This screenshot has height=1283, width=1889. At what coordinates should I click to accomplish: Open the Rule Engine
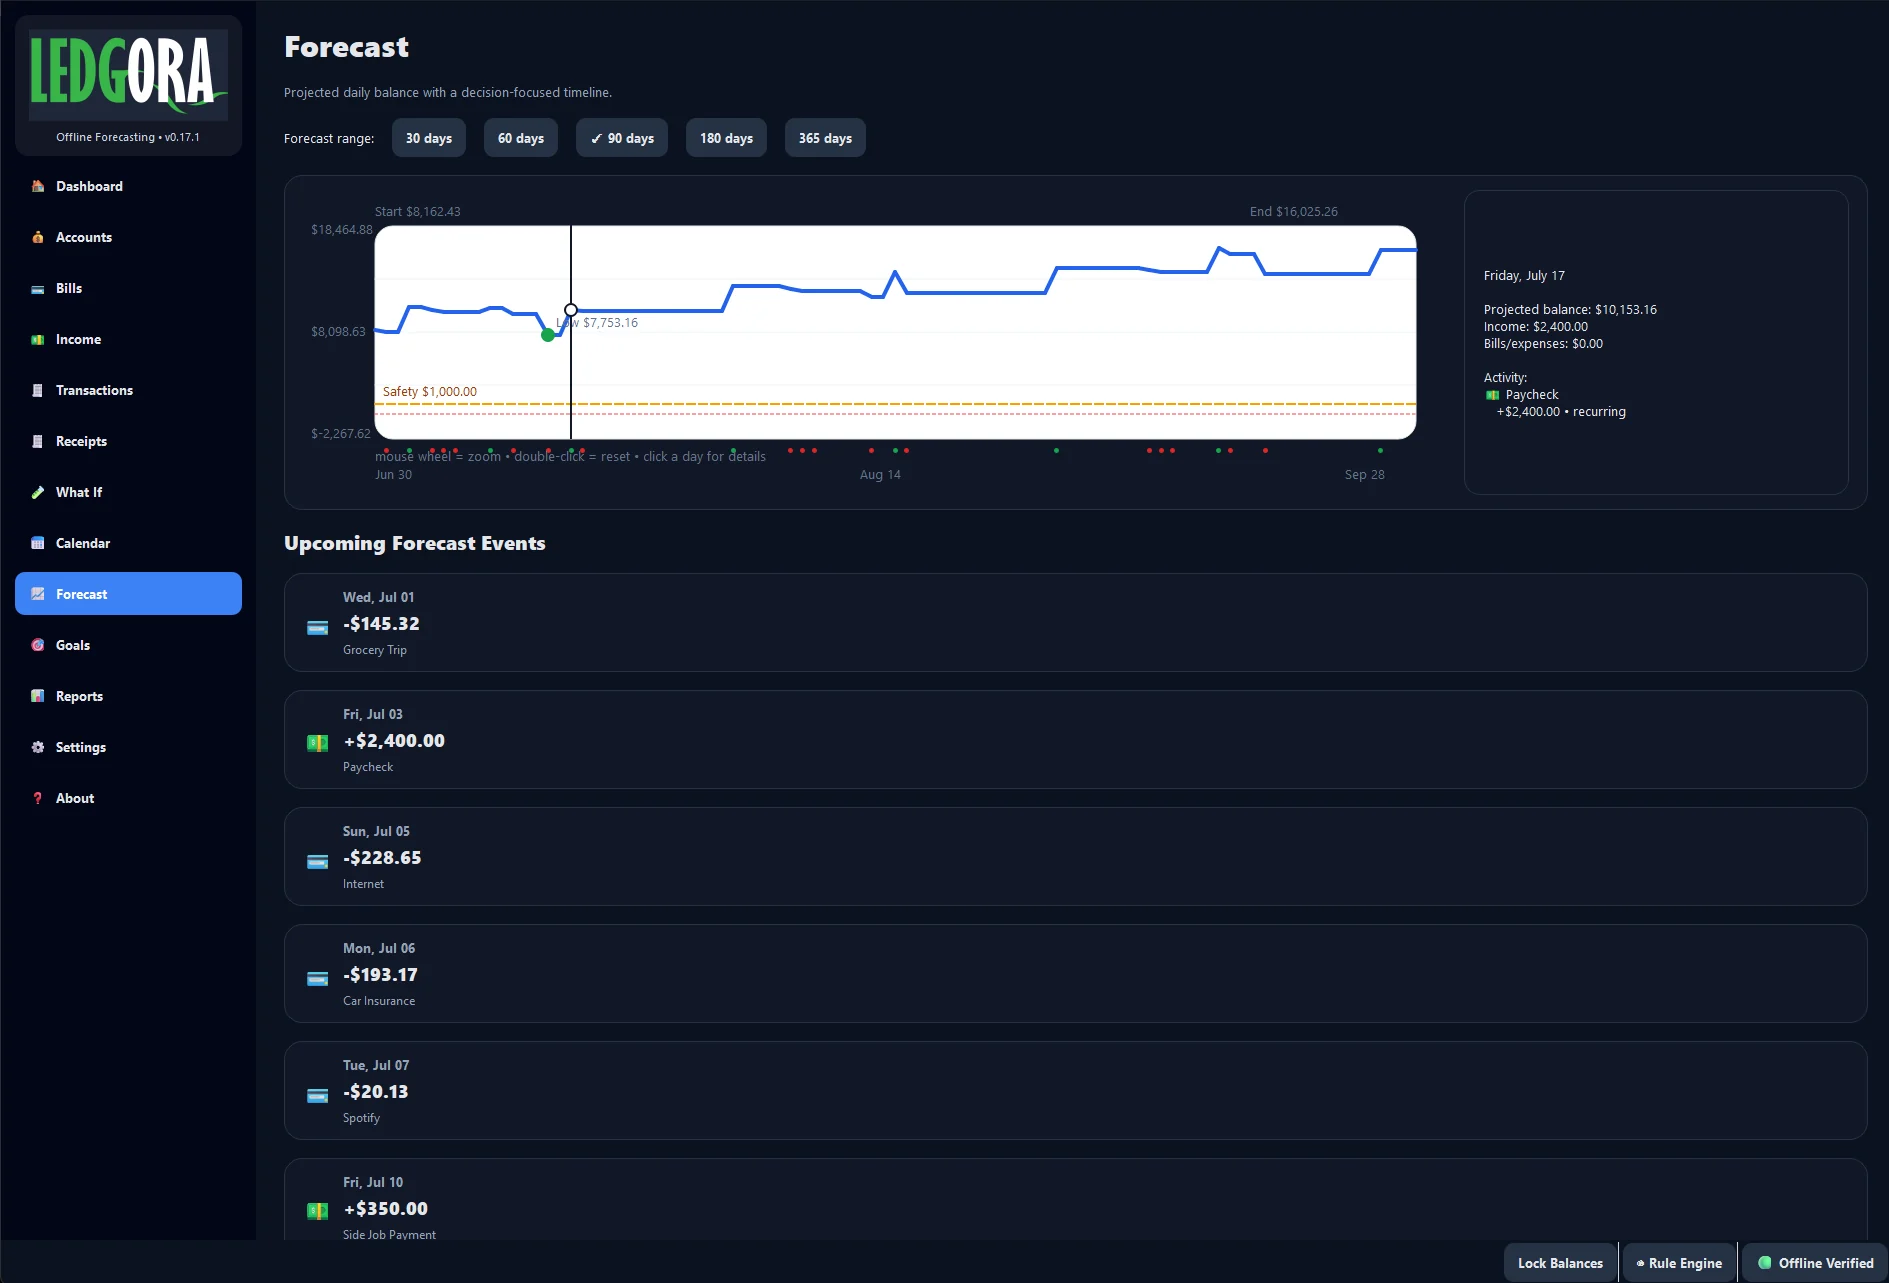point(1679,1263)
